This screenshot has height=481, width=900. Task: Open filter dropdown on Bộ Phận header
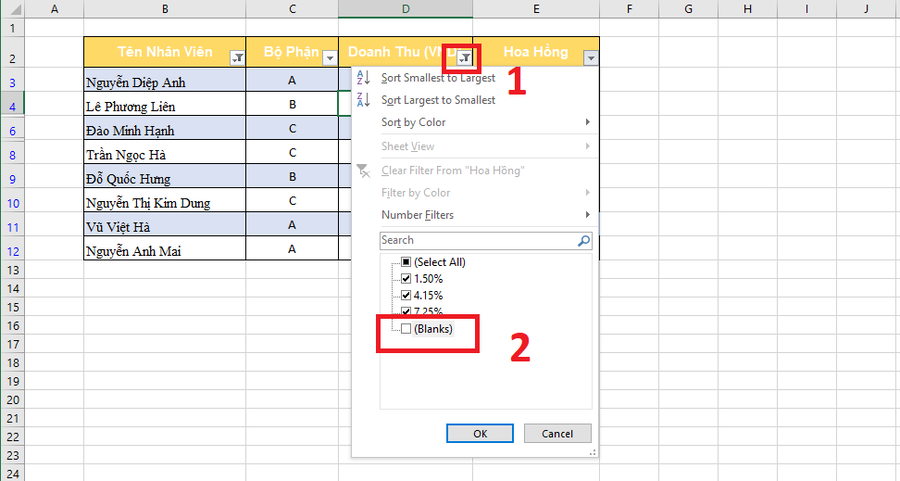330,57
